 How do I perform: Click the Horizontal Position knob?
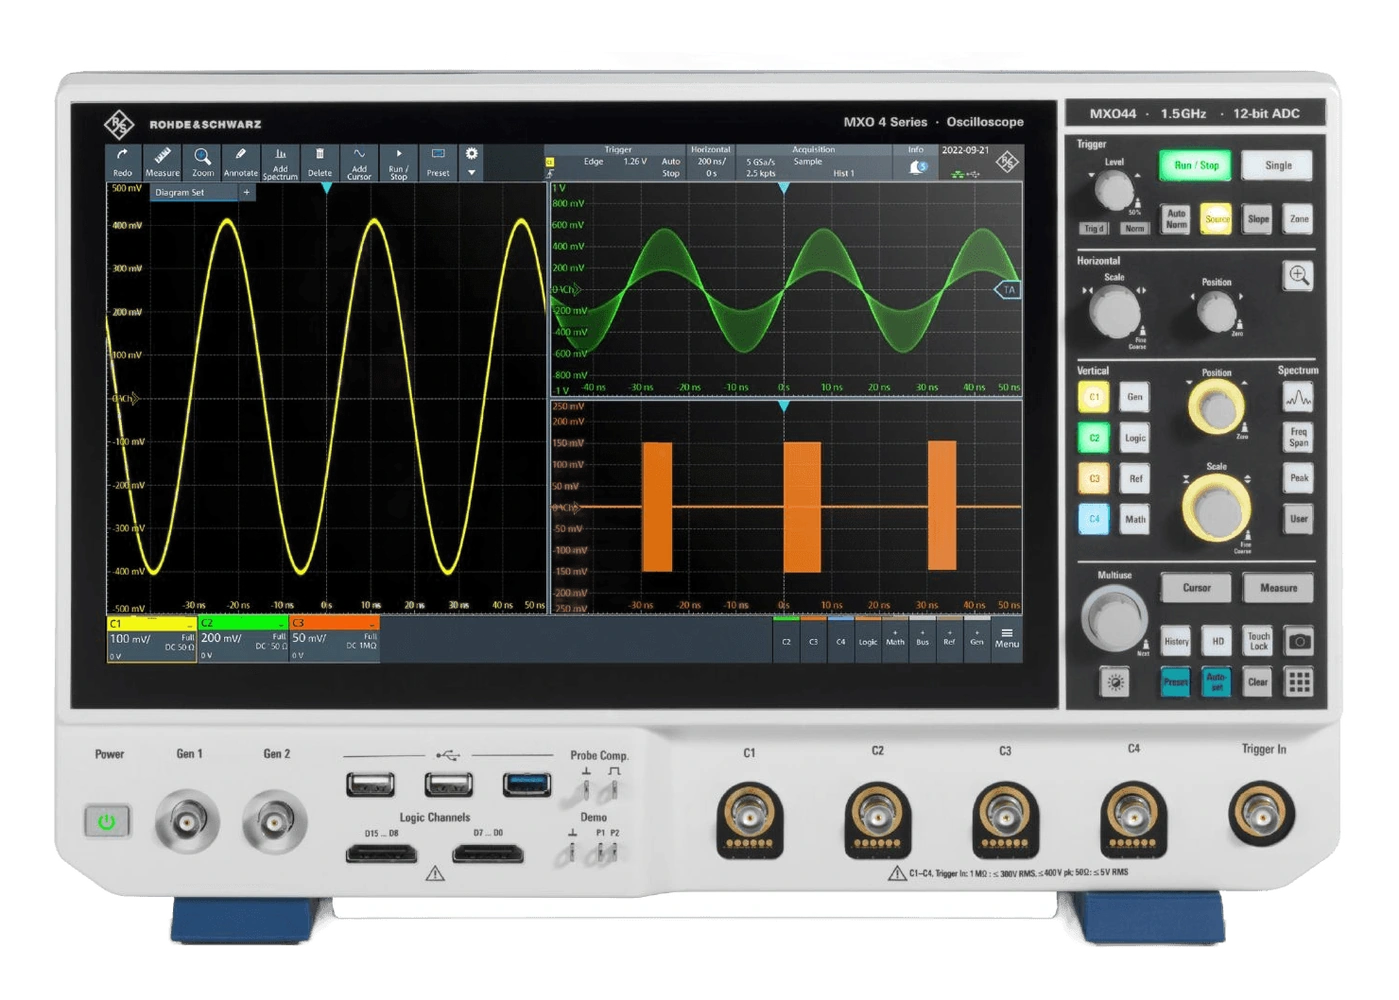[1217, 313]
